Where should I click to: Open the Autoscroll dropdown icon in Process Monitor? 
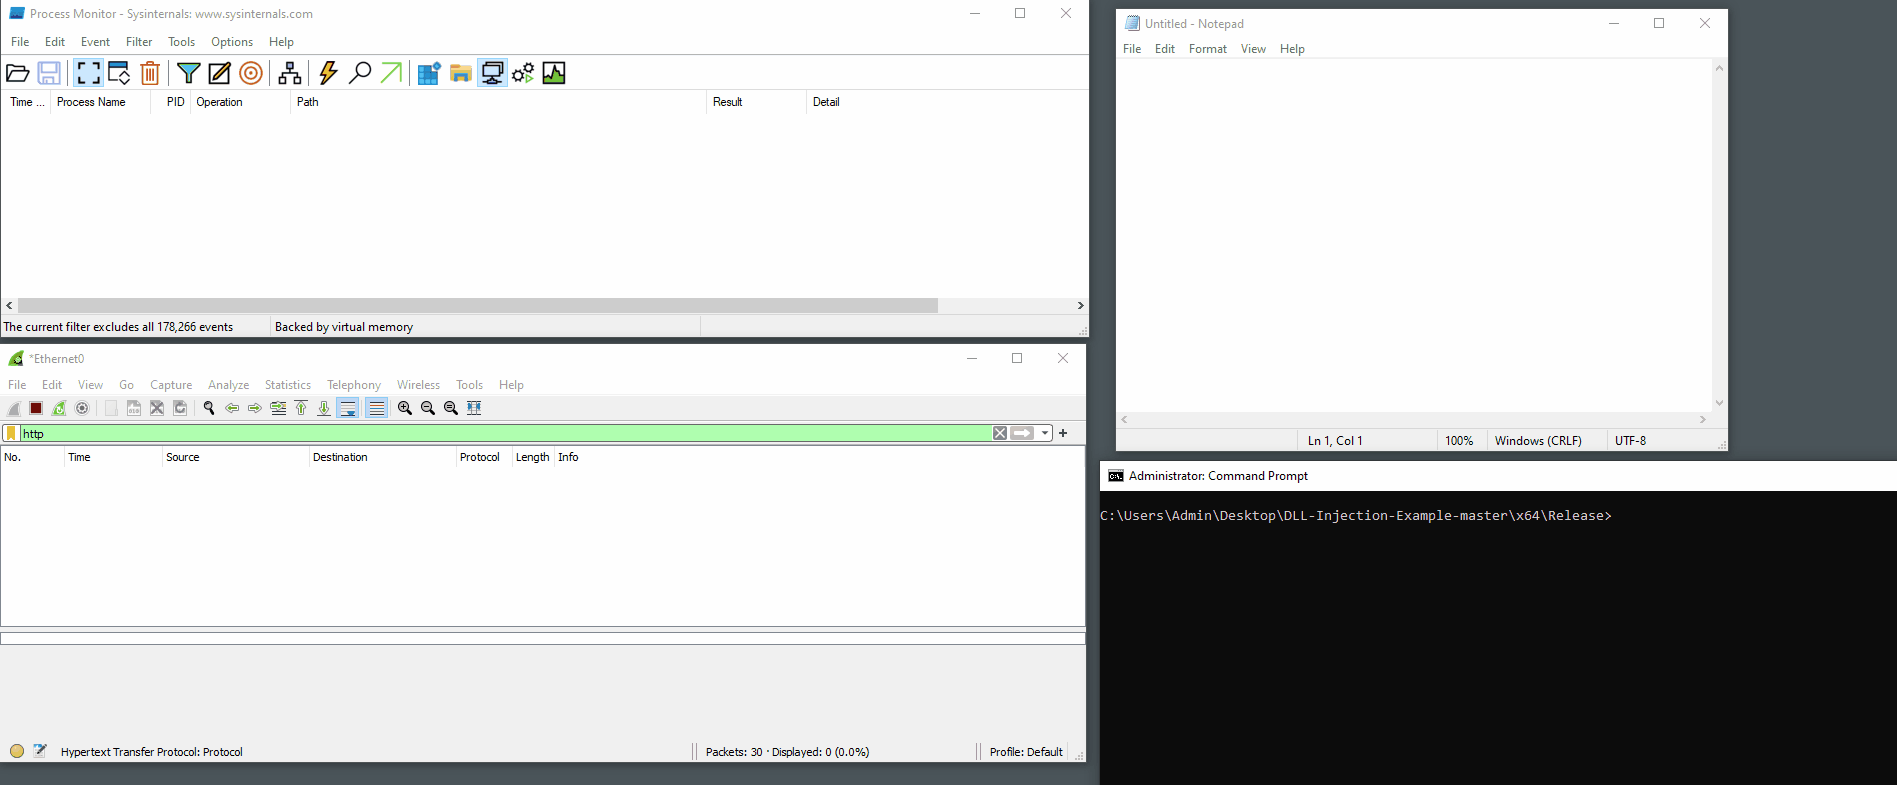pos(119,73)
